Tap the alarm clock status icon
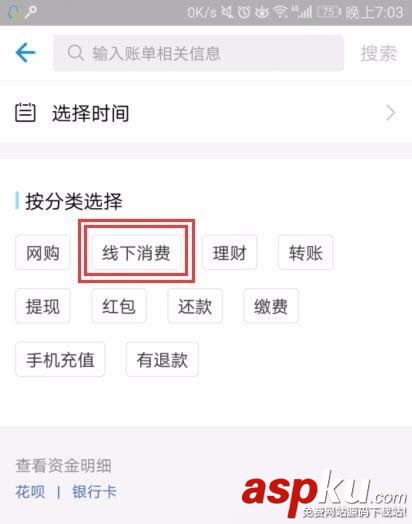Image resolution: width=412 pixels, height=524 pixels. pos(244,12)
